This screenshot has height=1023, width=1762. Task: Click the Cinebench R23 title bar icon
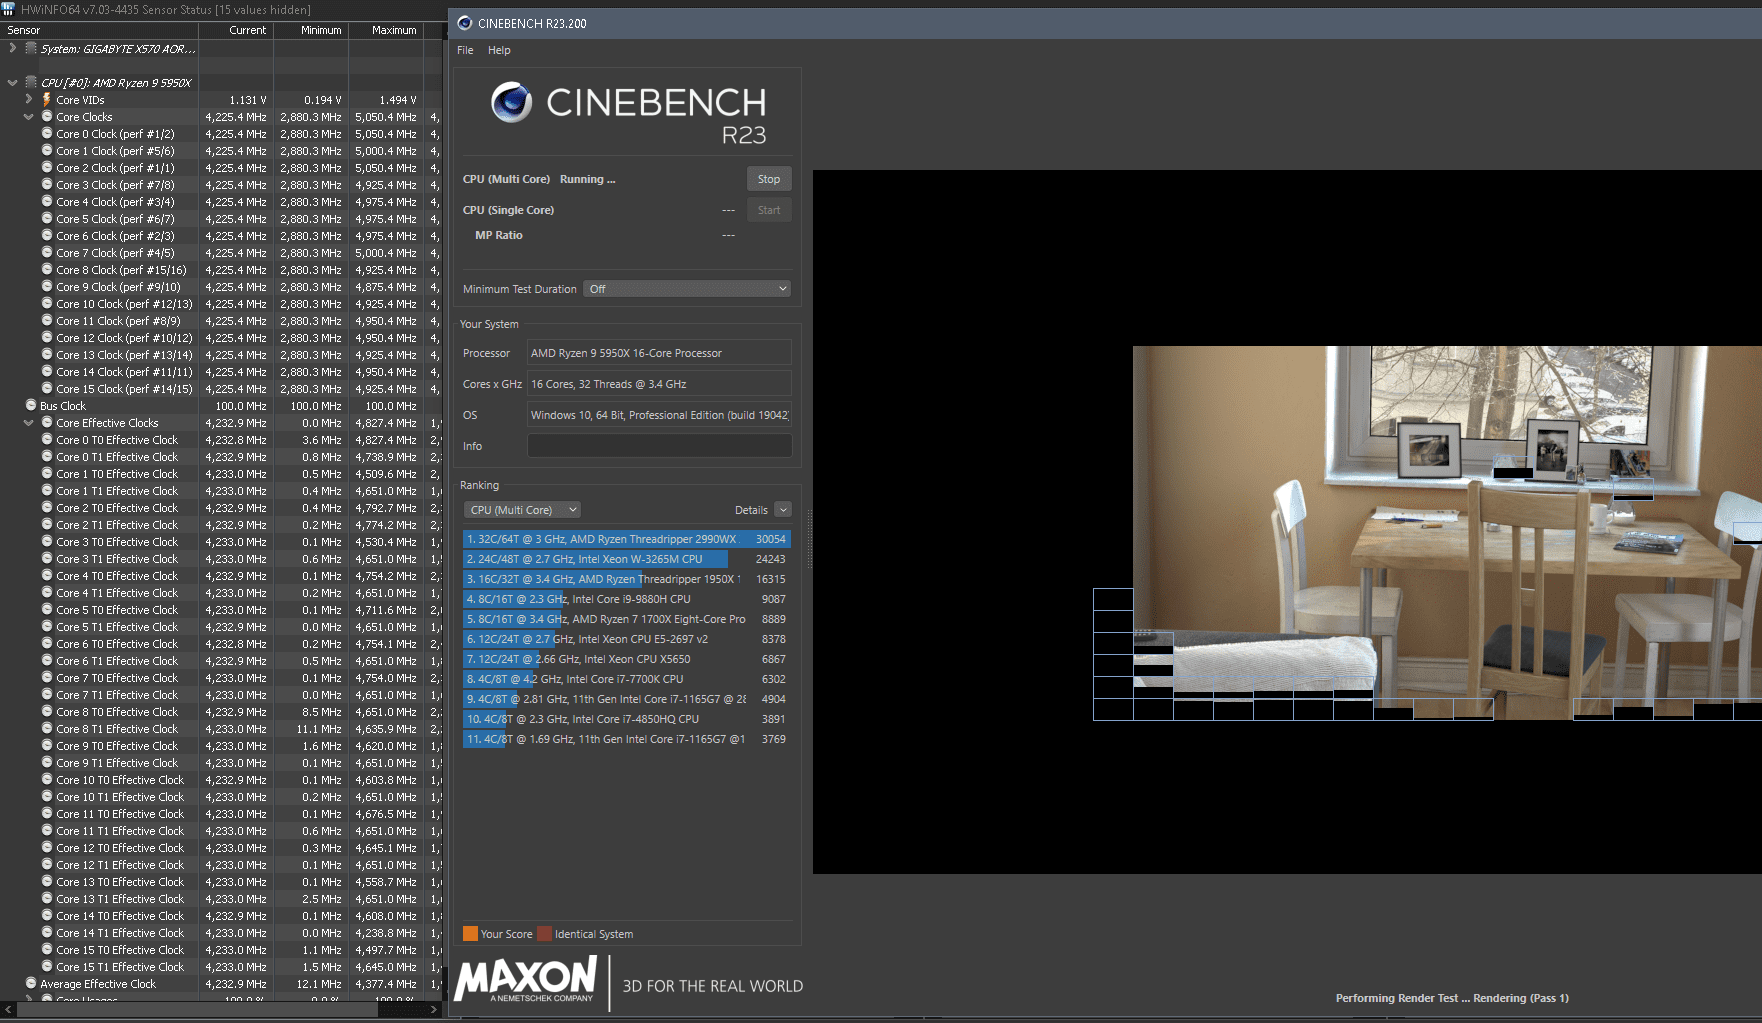(465, 23)
